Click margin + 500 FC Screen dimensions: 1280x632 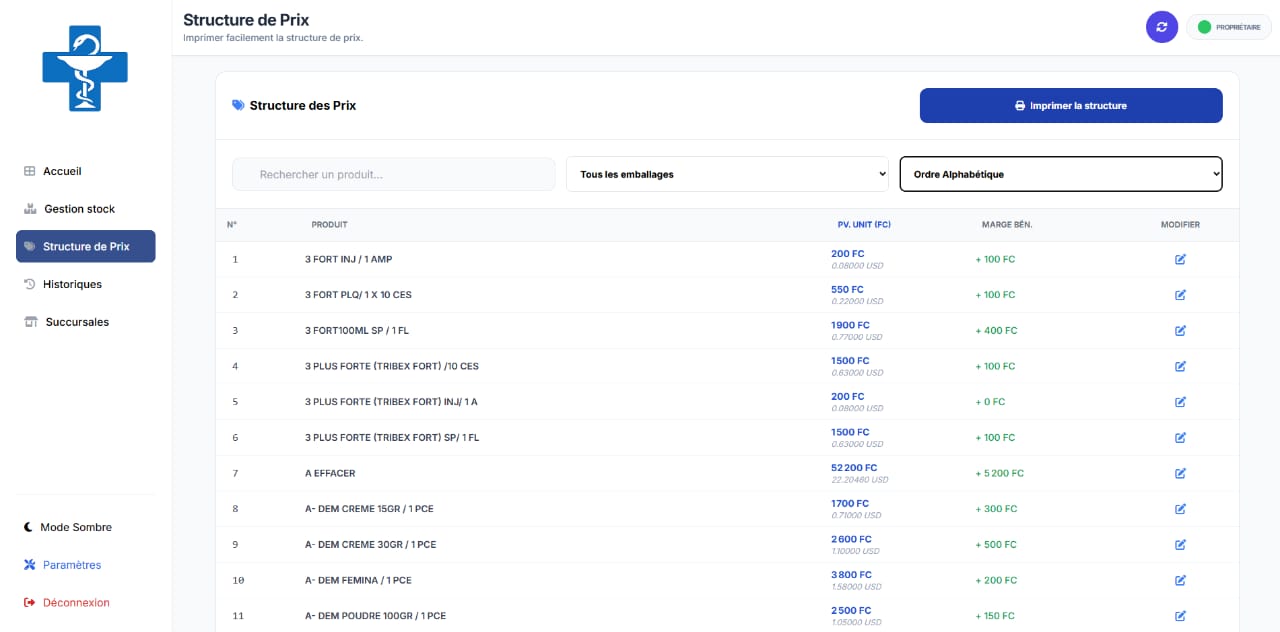[x=996, y=545]
